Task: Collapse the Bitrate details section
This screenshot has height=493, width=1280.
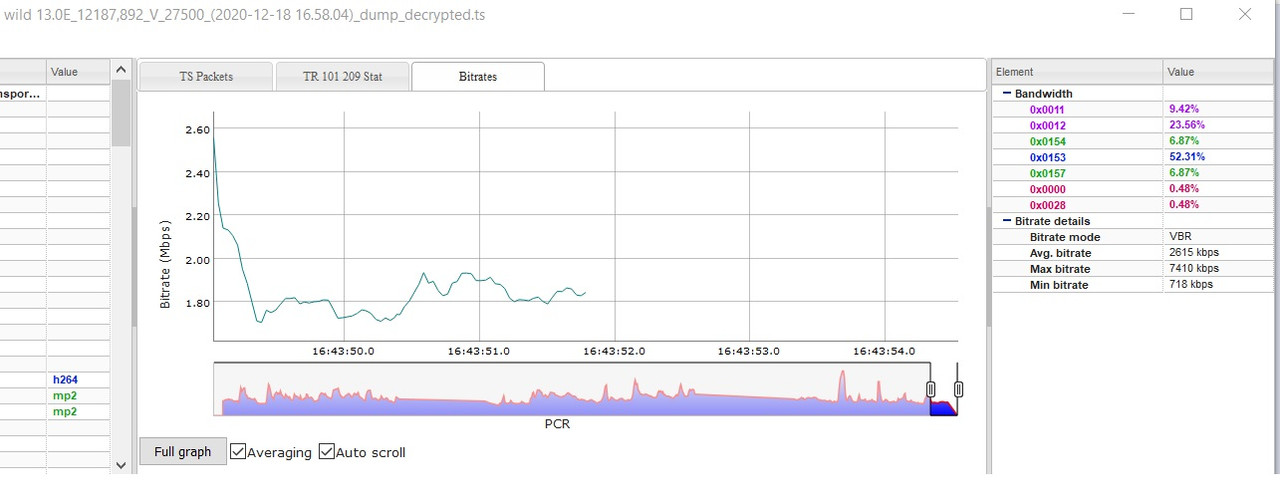Action: point(1007,221)
